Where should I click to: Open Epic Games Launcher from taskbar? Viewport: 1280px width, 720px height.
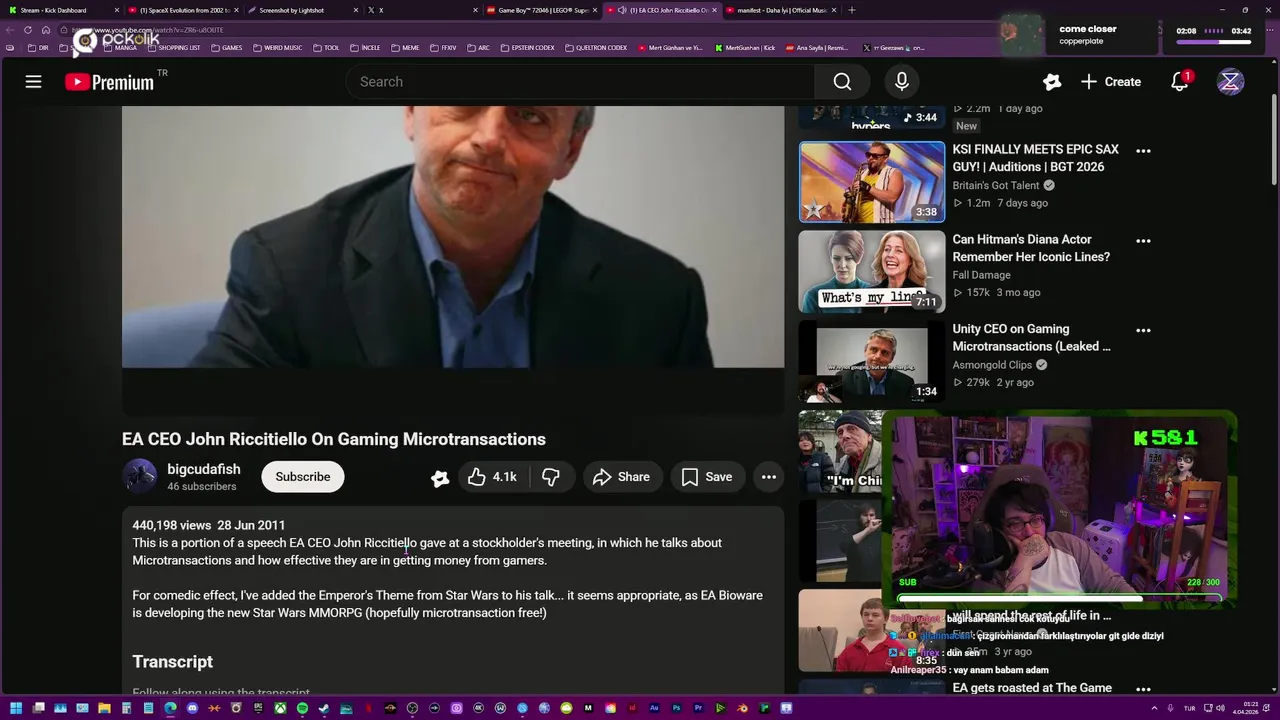click(x=258, y=708)
